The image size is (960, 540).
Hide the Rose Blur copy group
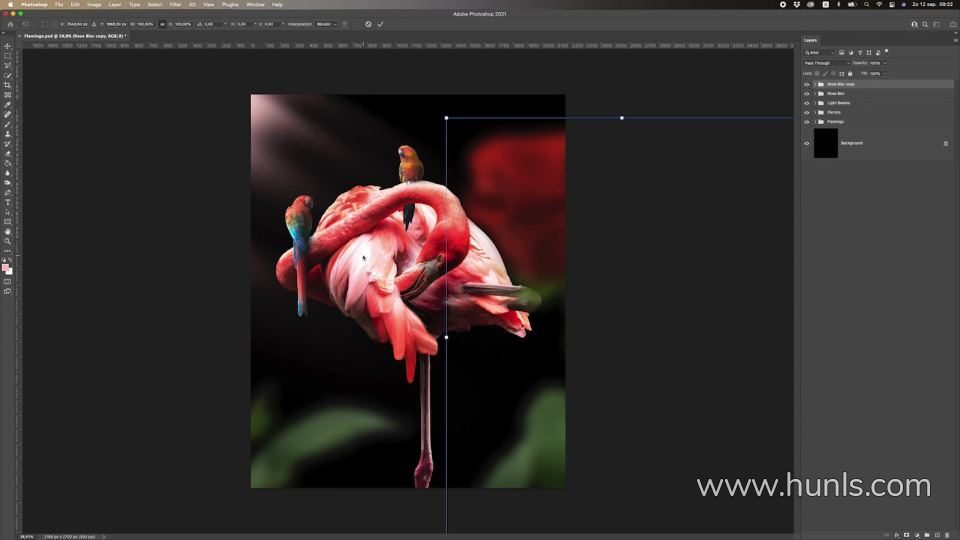(x=807, y=84)
